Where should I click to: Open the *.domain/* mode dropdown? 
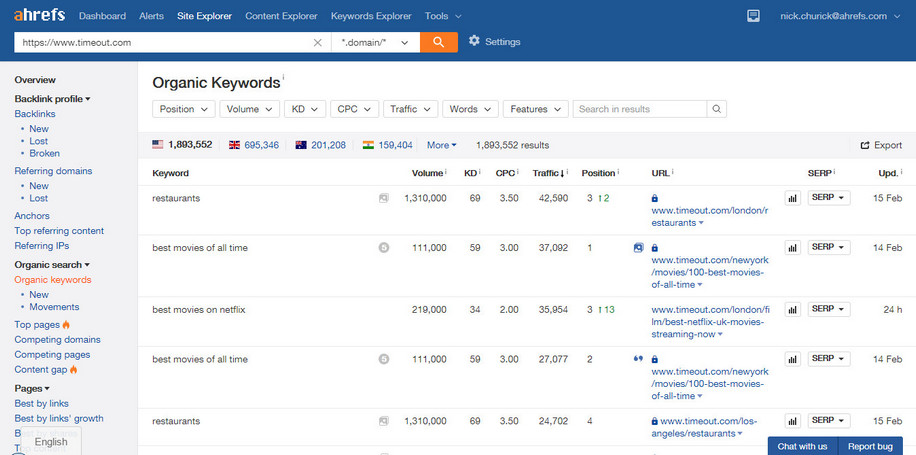pyautogui.click(x=376, y=42)
